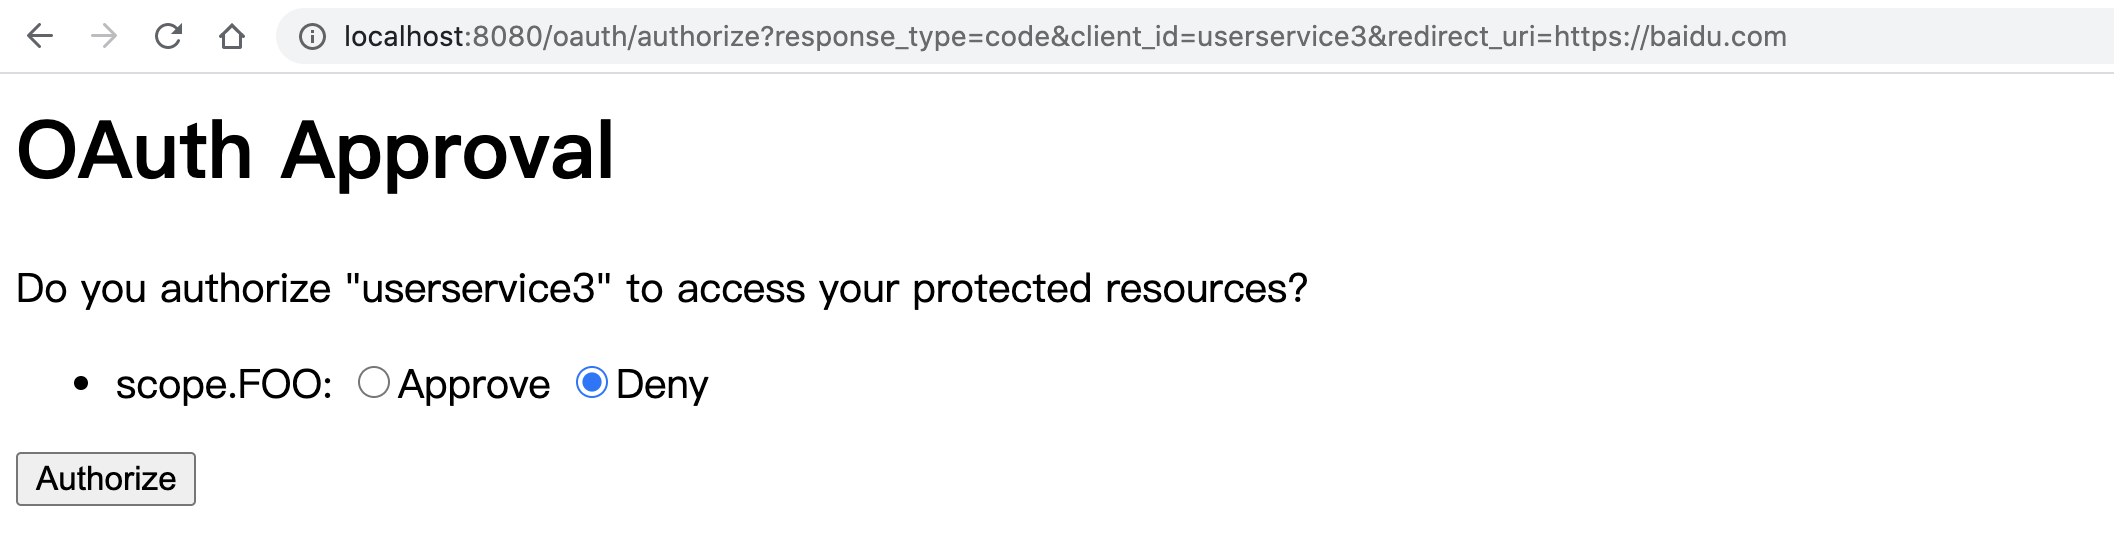
Task: Open the browser home page
Action: coord(232,37)
